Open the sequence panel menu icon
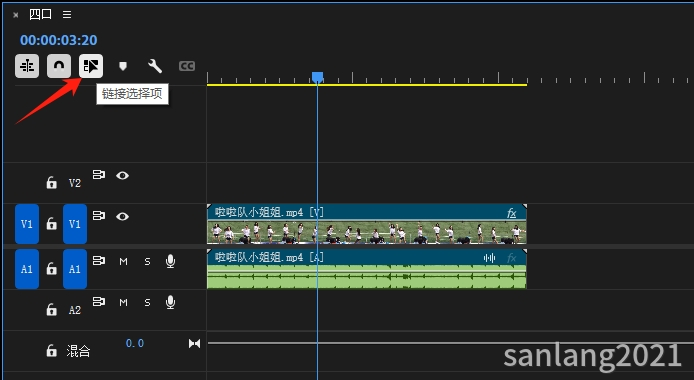 [67, 15]
